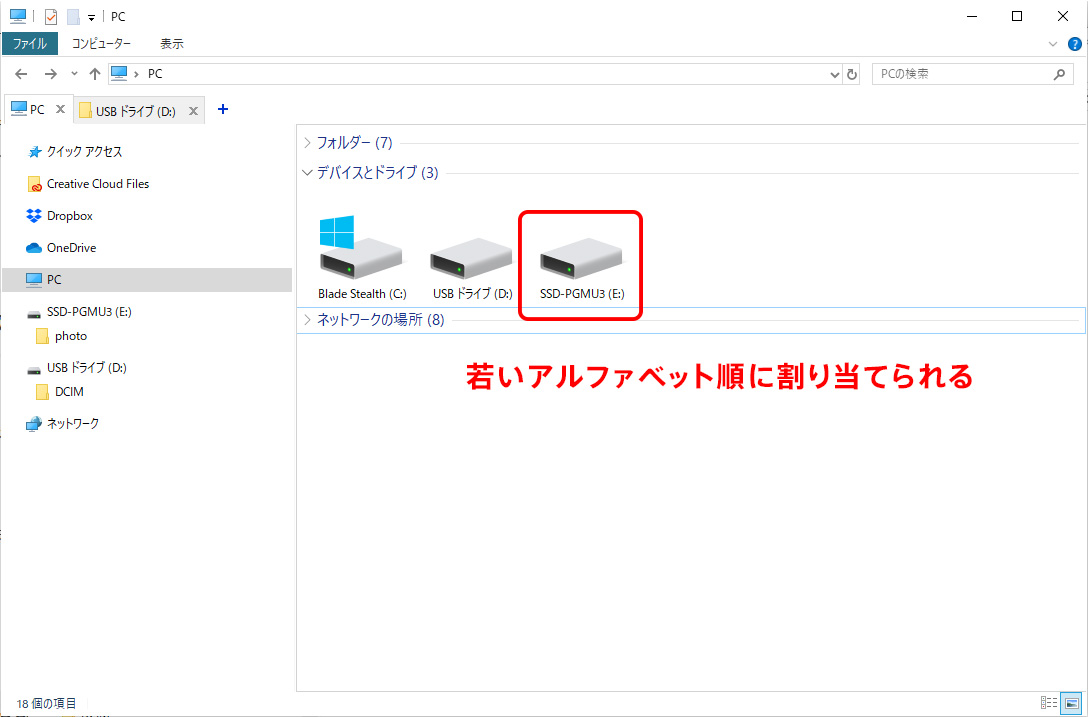Switch to large thumbnail view in status bar
This screenshot has height=717, width=1088.
(x=1072, y=703)
